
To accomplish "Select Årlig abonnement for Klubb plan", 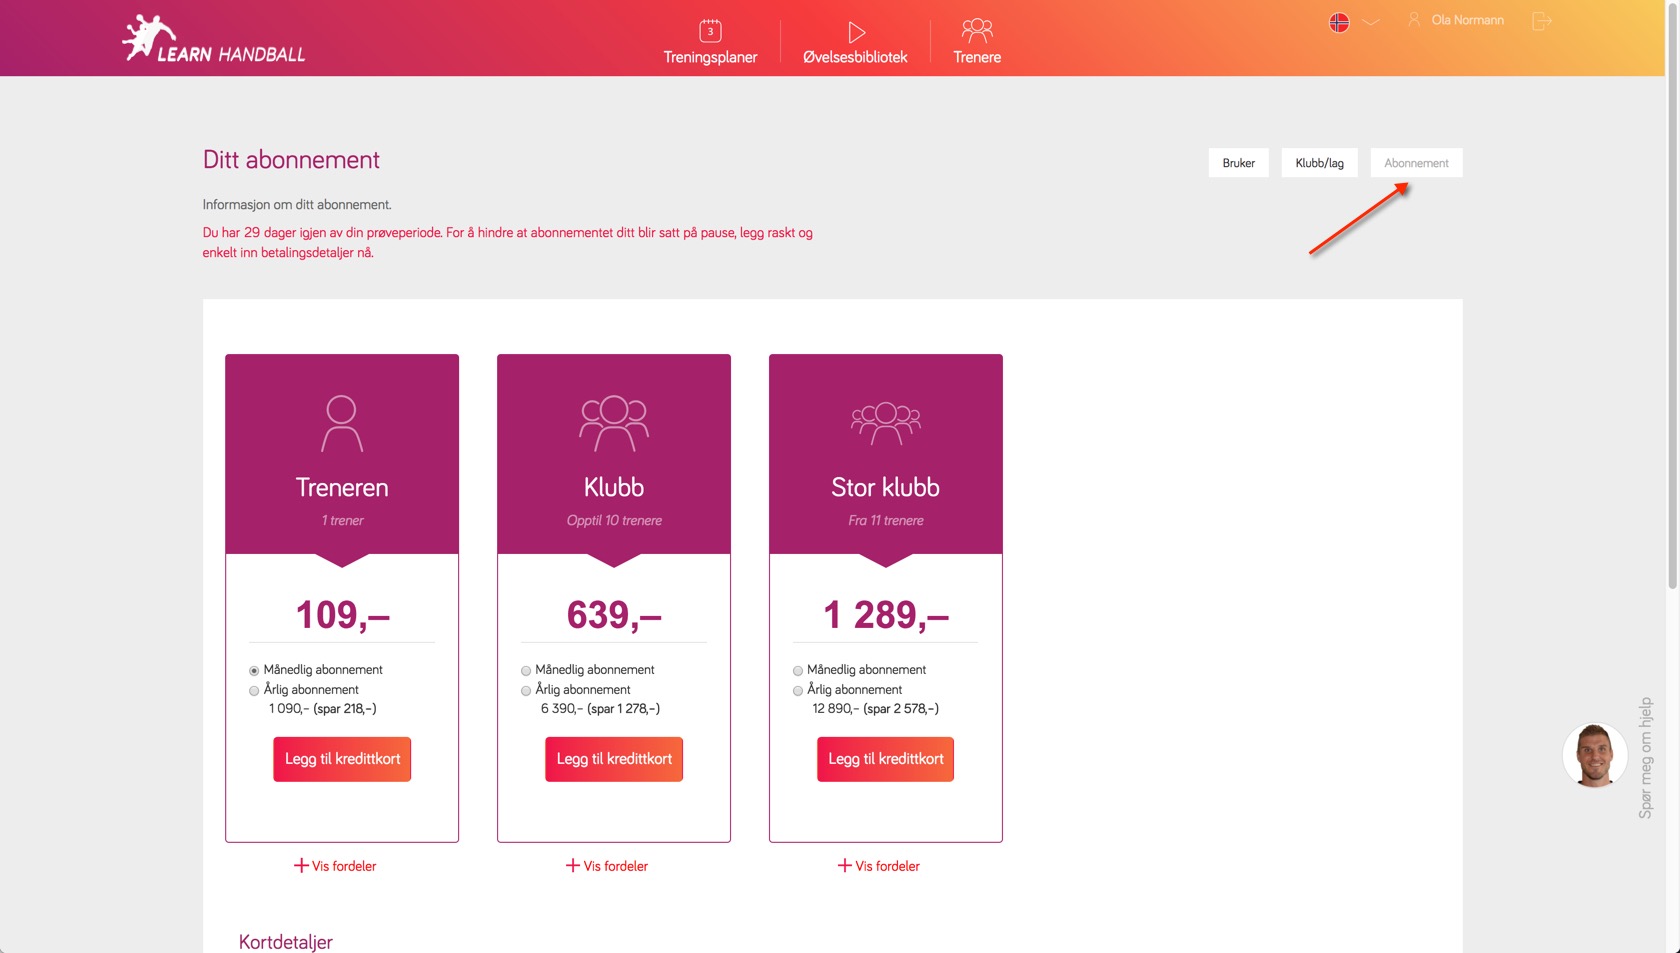I will 526,691.
